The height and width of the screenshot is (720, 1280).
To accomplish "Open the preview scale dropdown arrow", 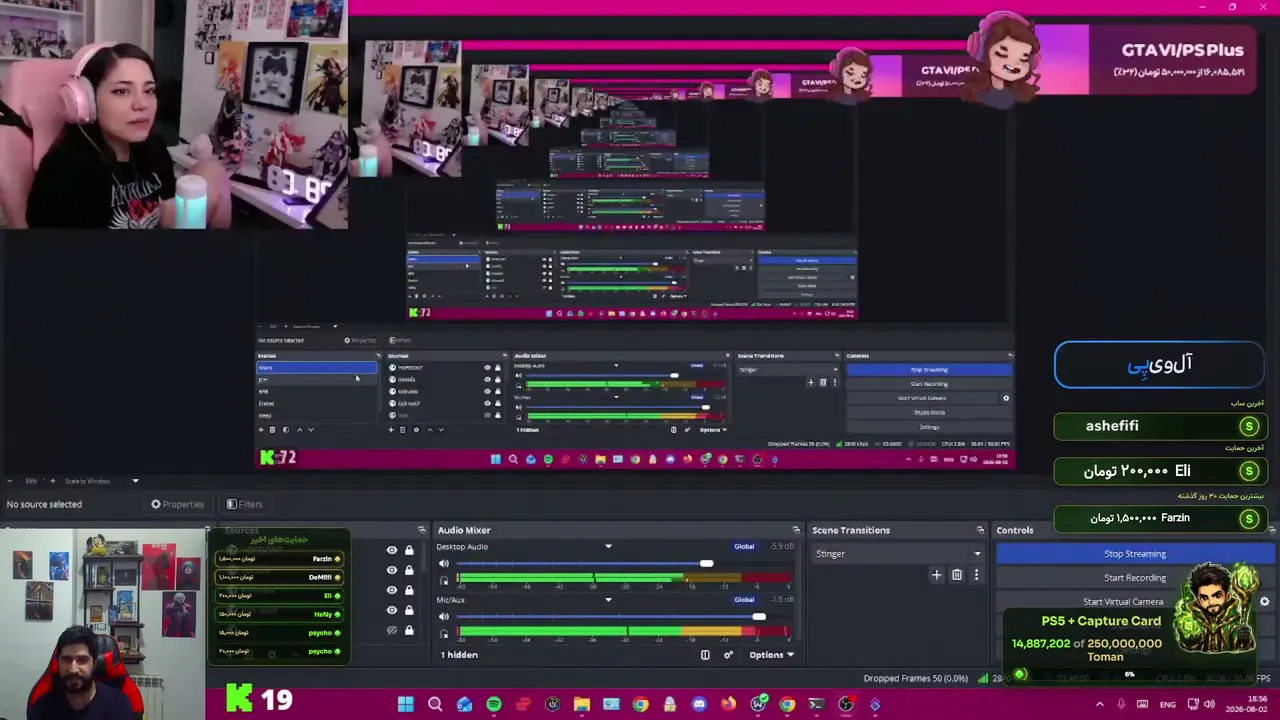I will coord(135,481).
